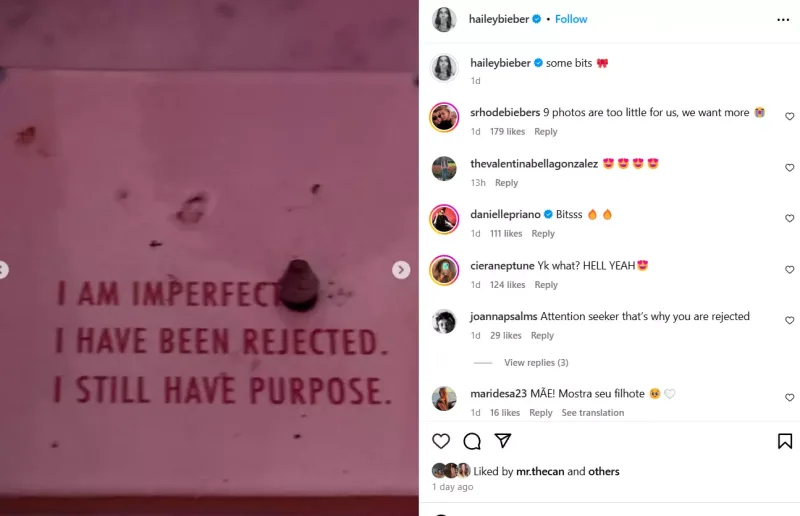Like the post with heart icon

[441, 441]
